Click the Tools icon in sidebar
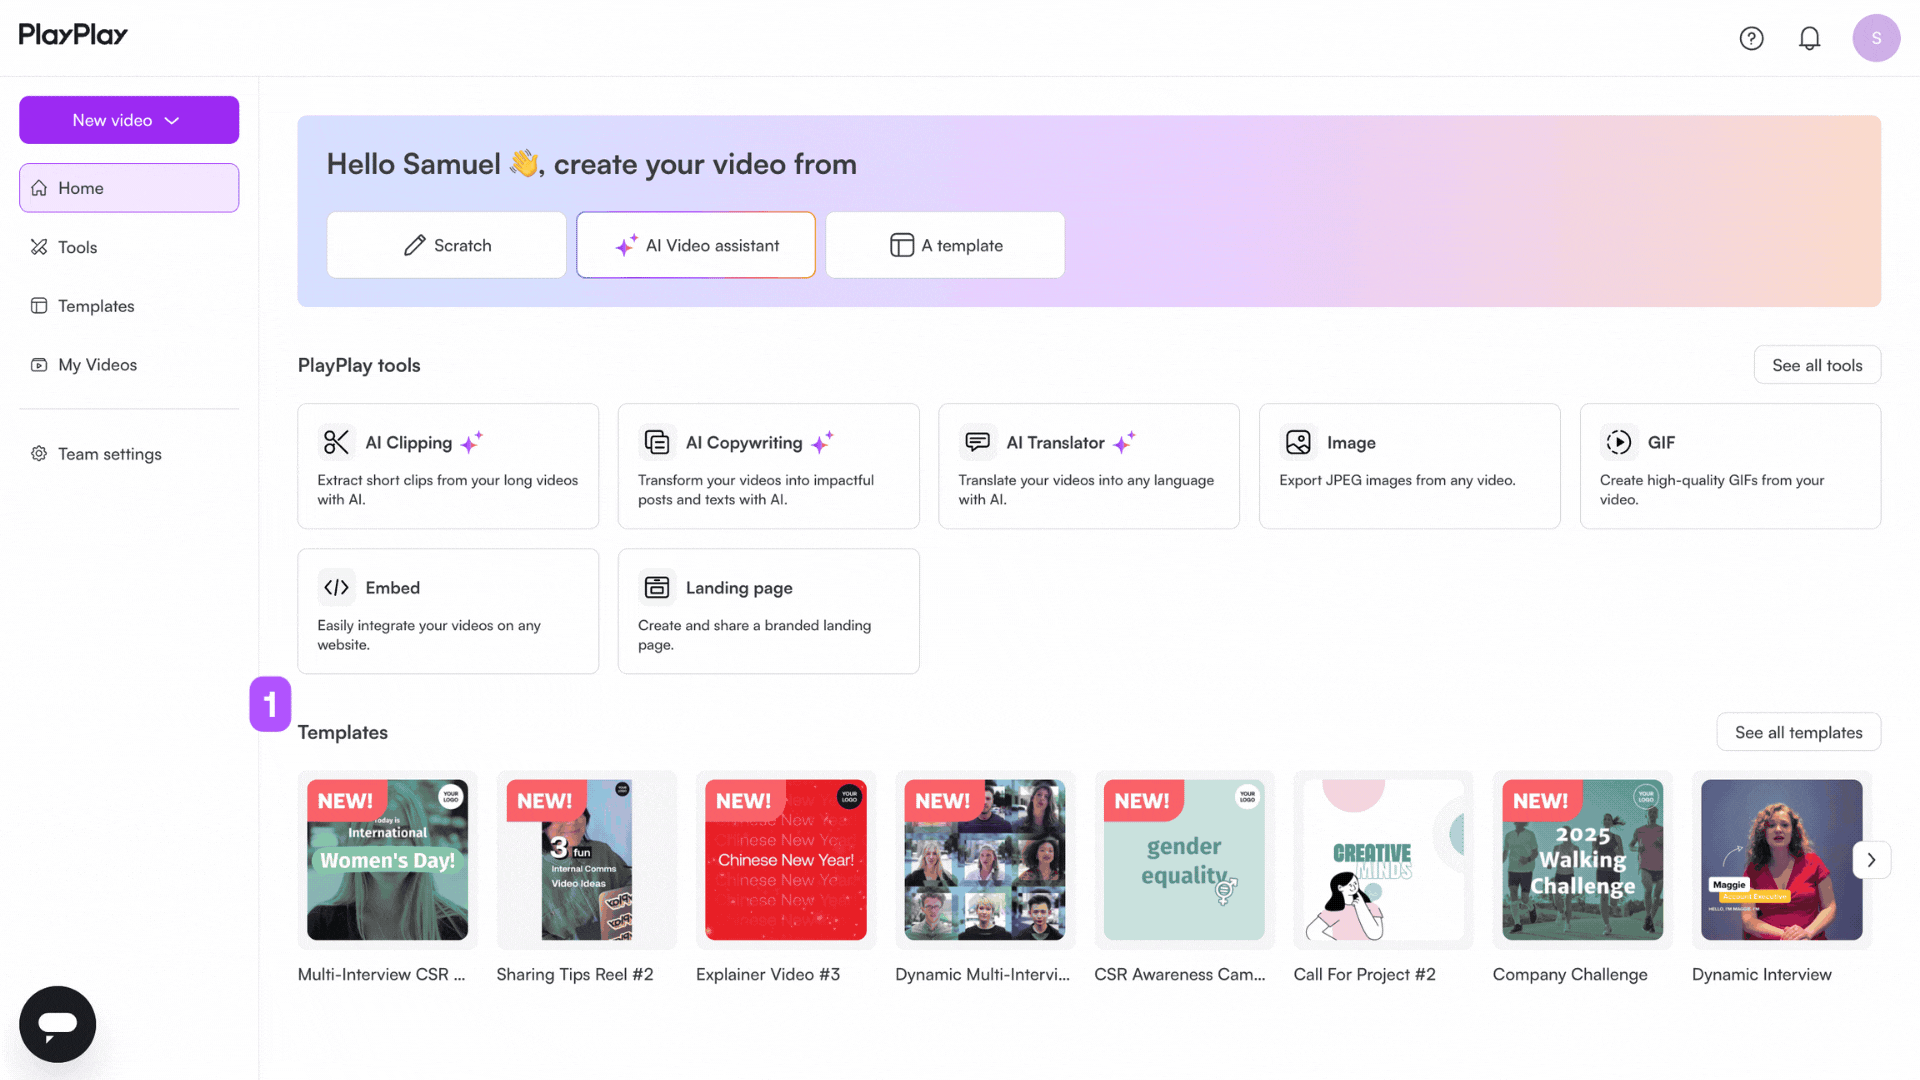 (x=39, y=247)
